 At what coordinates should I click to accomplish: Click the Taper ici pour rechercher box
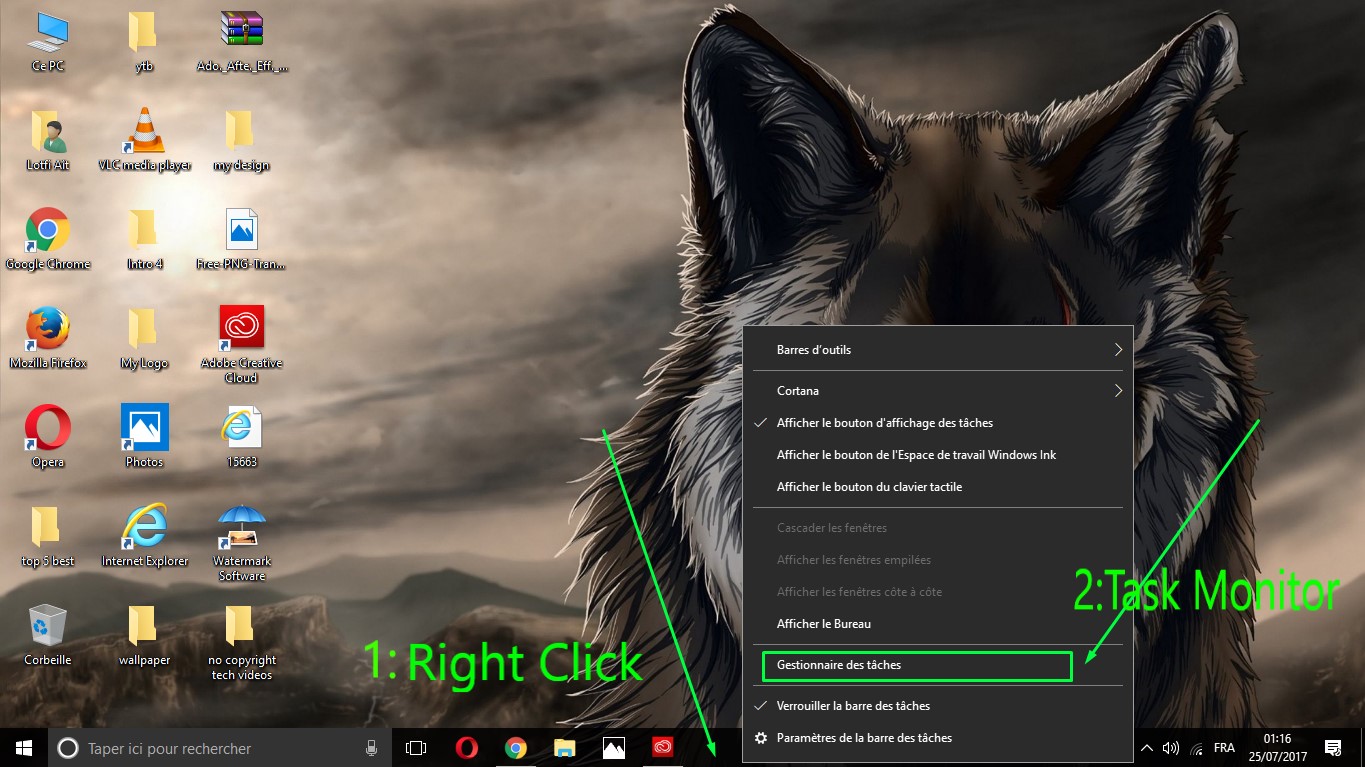coord(218,747)
